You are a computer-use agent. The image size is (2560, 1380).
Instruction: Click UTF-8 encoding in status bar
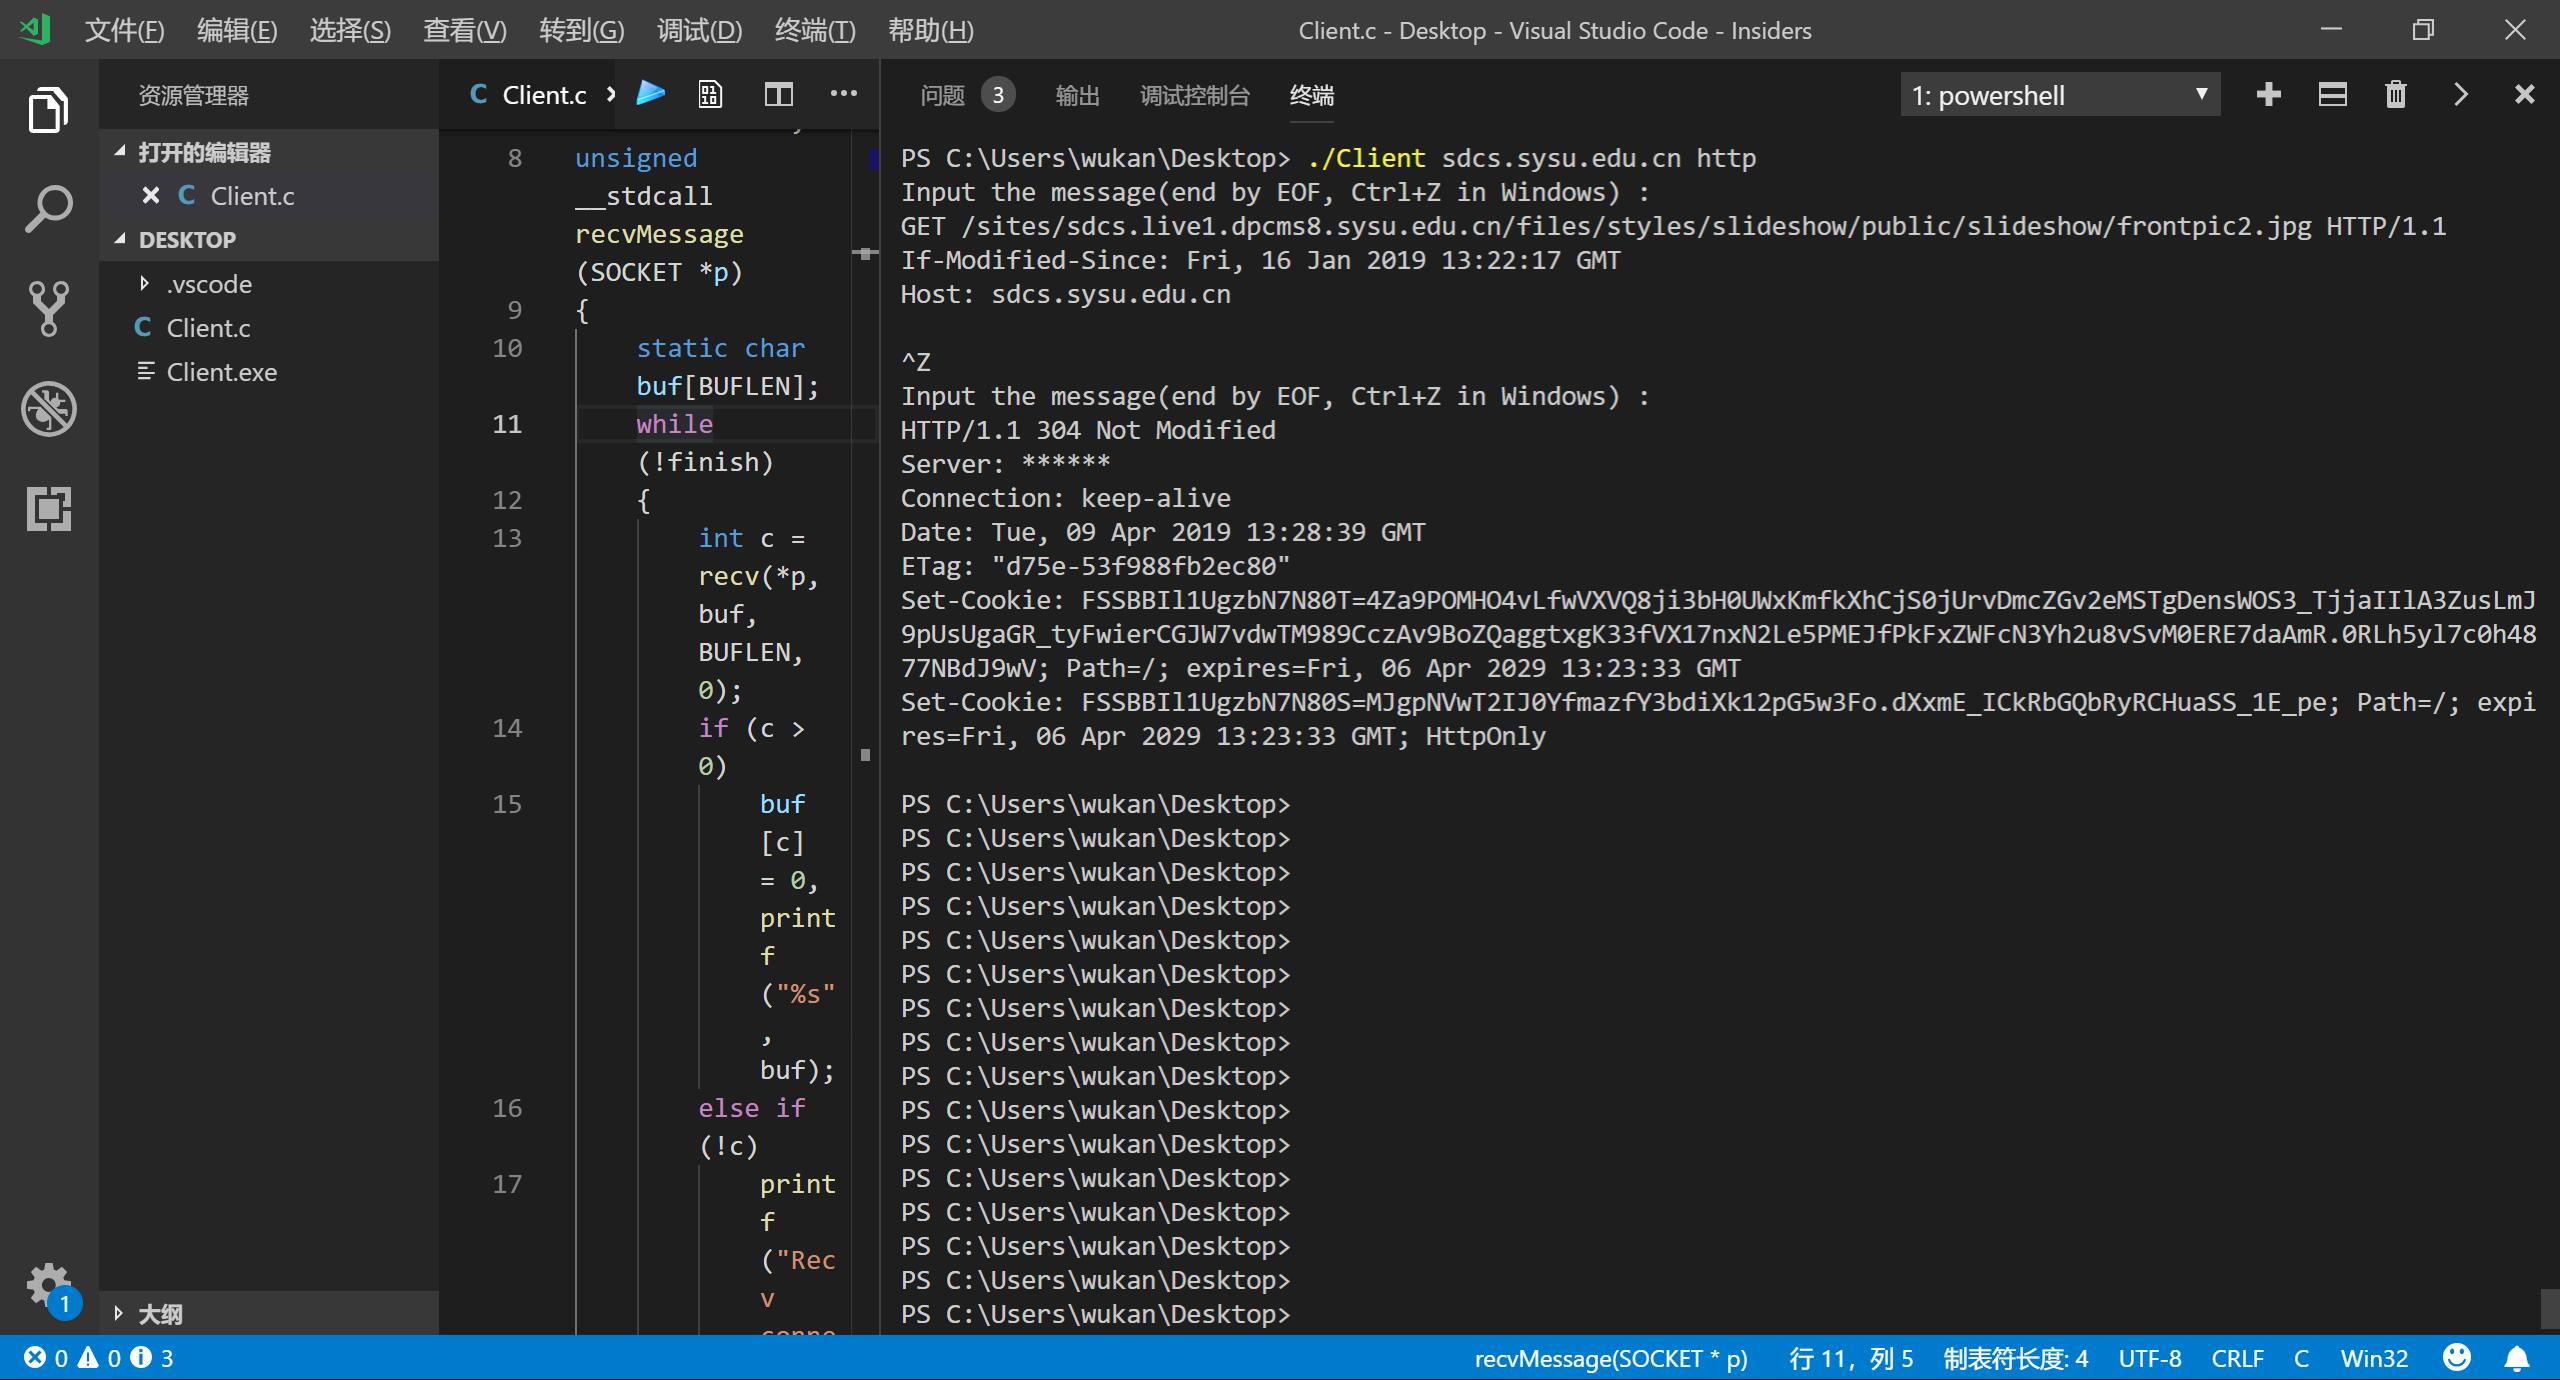(x=2149, y=1358)
